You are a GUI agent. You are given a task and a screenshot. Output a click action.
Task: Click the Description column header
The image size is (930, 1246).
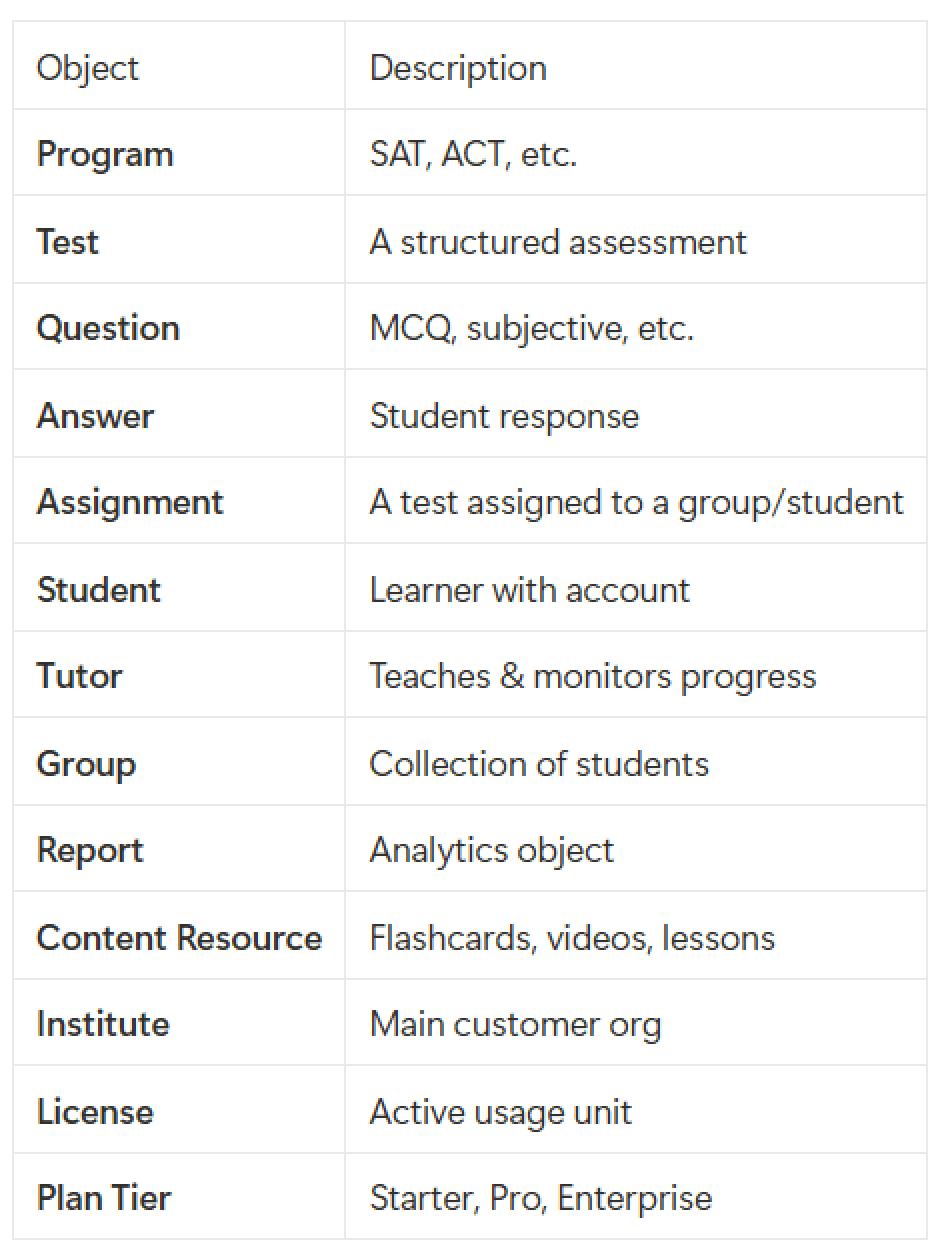[458, 68]
